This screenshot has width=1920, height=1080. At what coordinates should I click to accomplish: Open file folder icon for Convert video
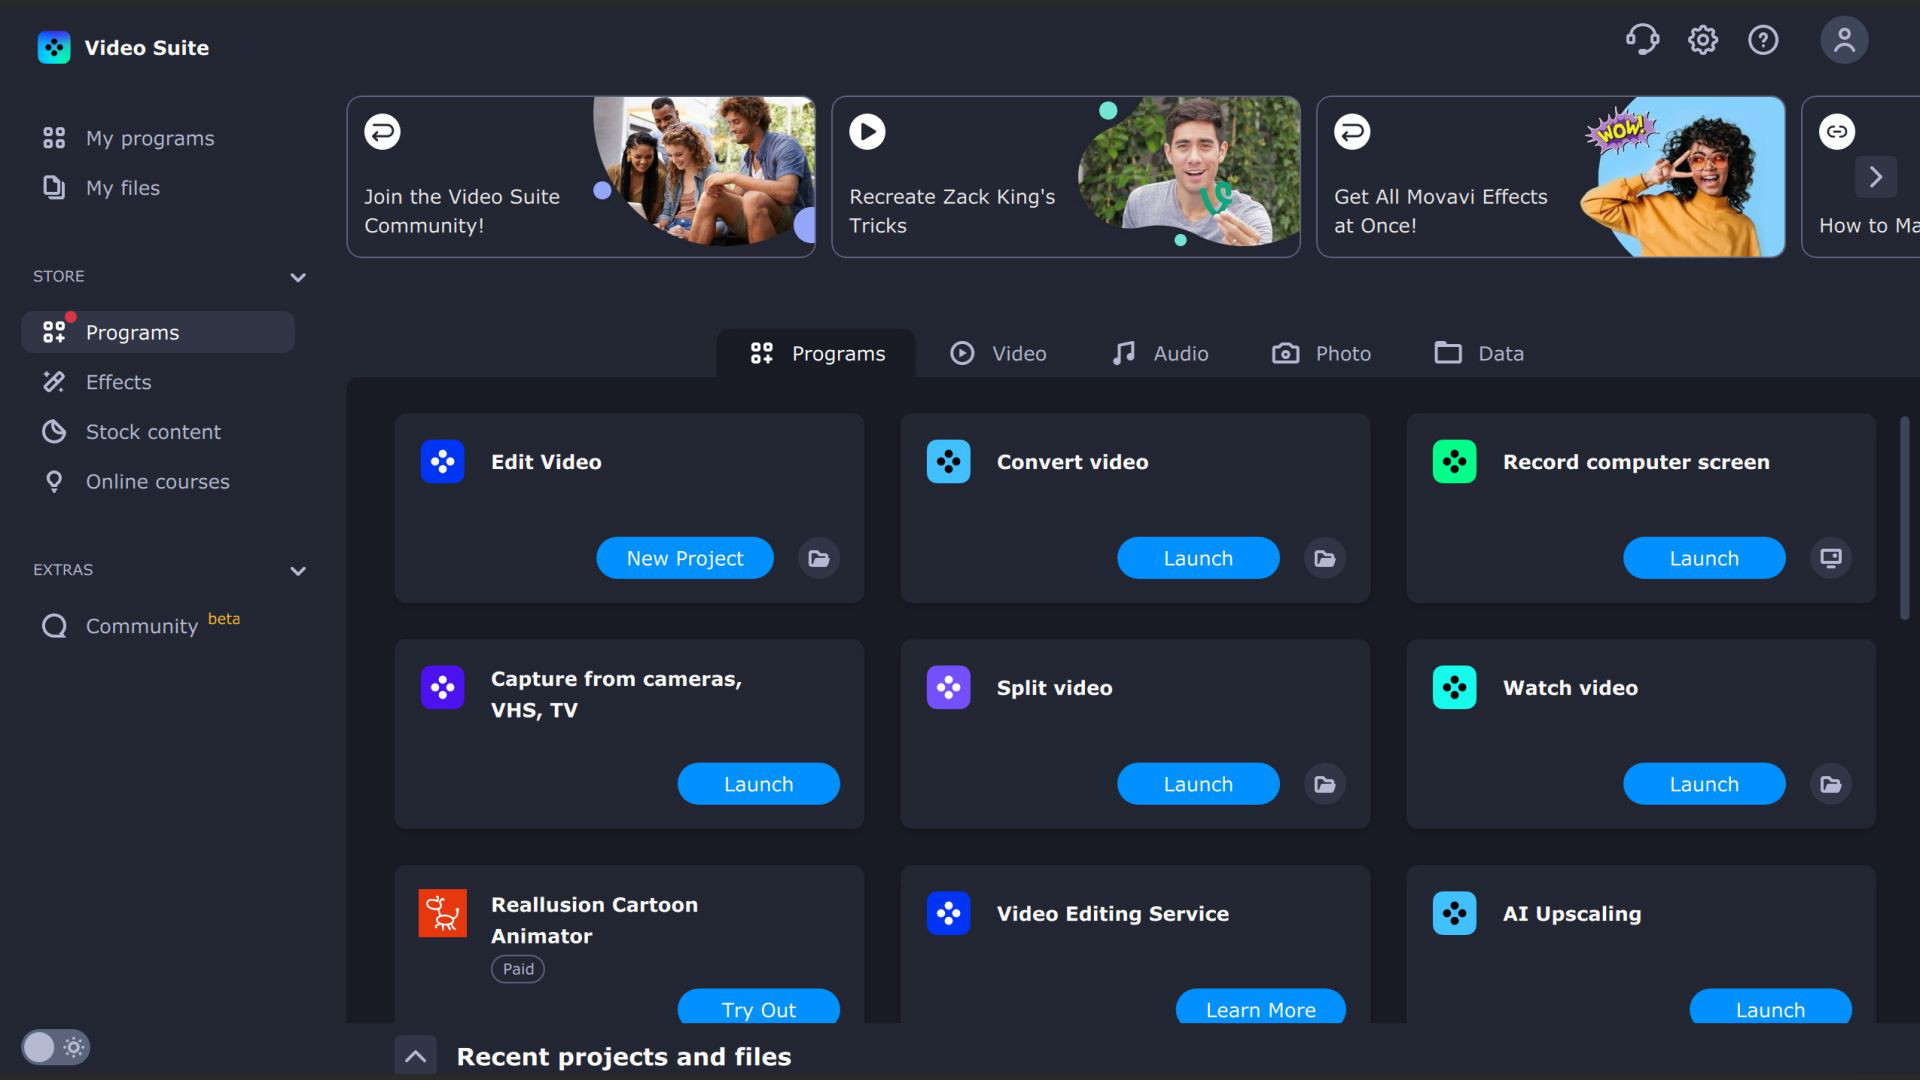click(x=1325, y=558)
